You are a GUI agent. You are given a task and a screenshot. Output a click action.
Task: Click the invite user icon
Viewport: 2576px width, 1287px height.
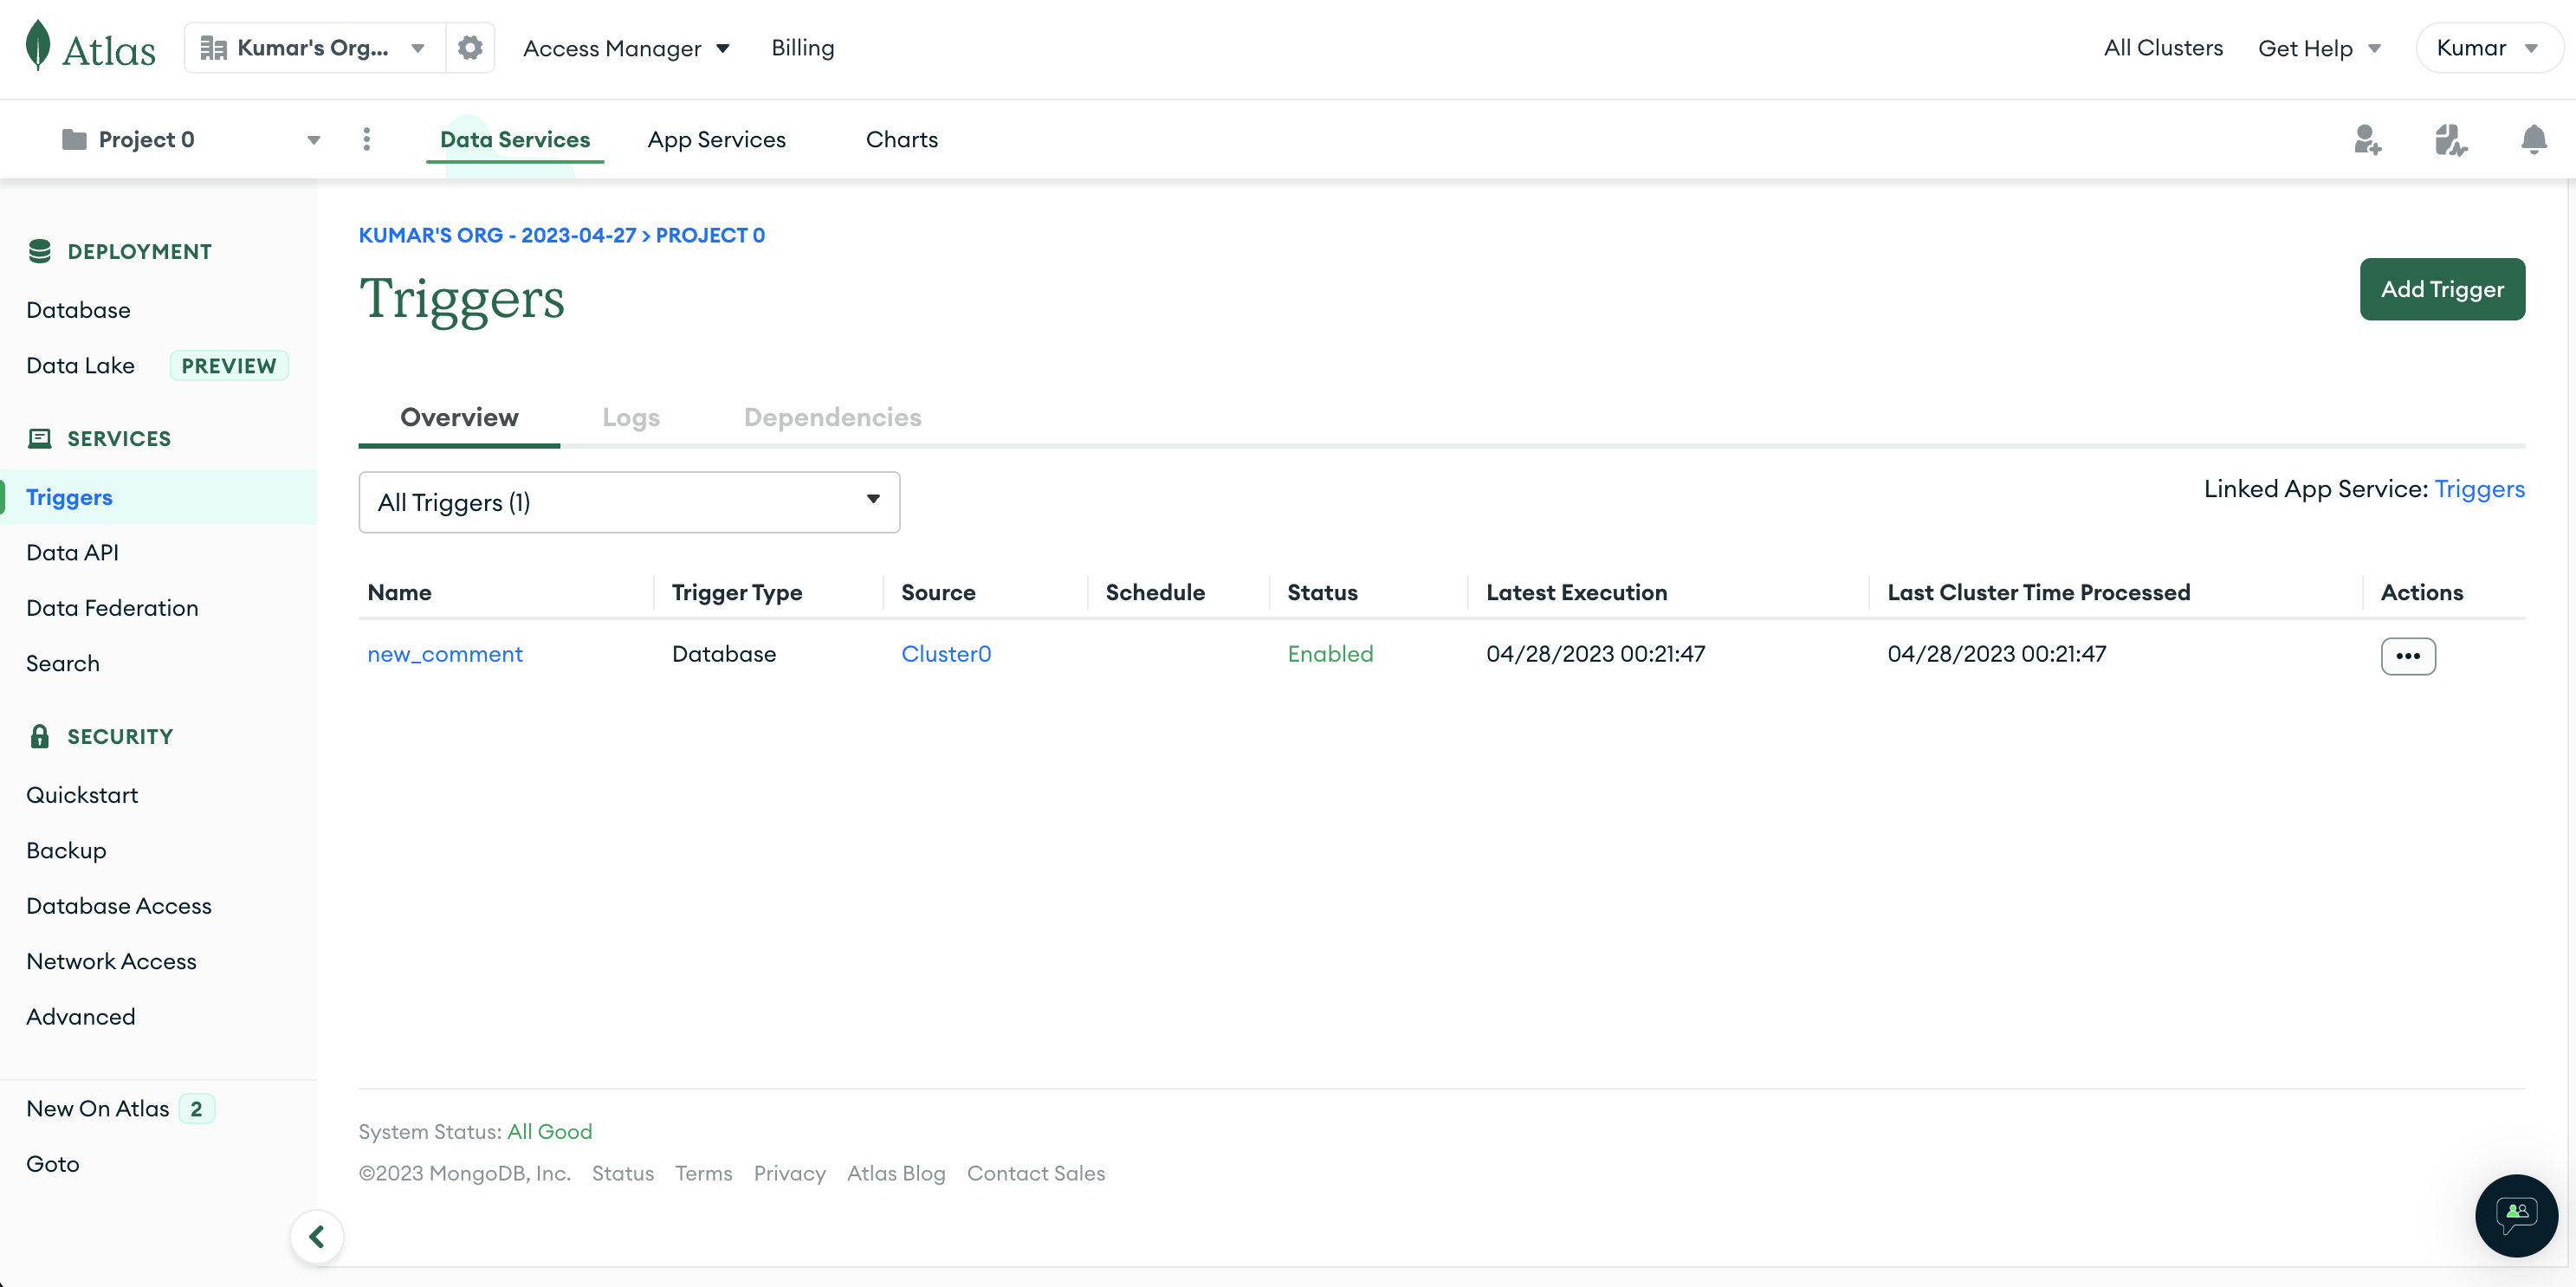pyautogui.click(x=2367, y=140)
